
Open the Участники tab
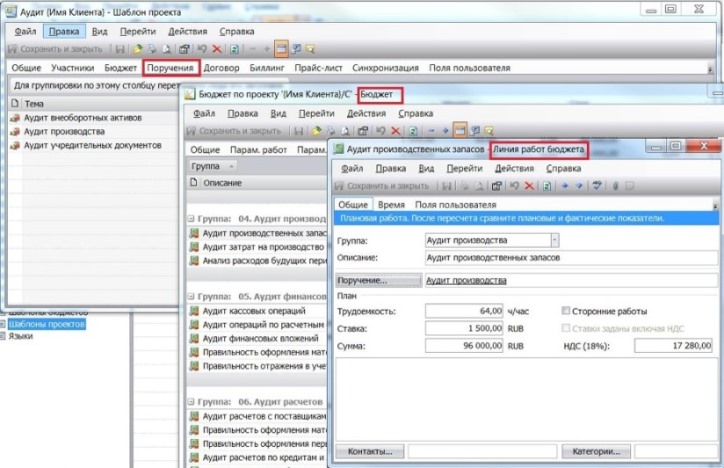(72, 68)
